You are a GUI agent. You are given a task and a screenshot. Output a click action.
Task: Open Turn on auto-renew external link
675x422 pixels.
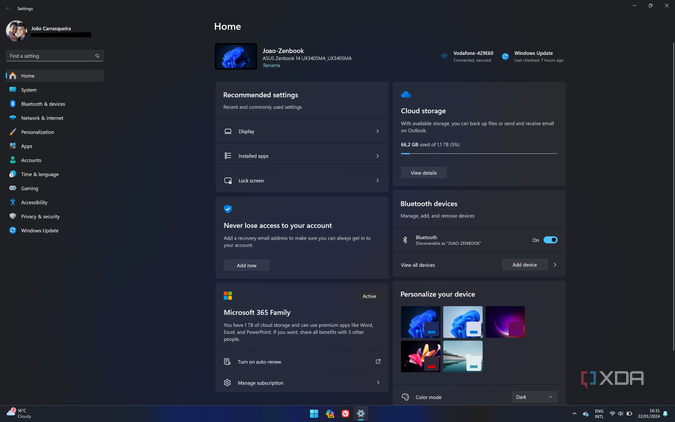click(302, 362)
